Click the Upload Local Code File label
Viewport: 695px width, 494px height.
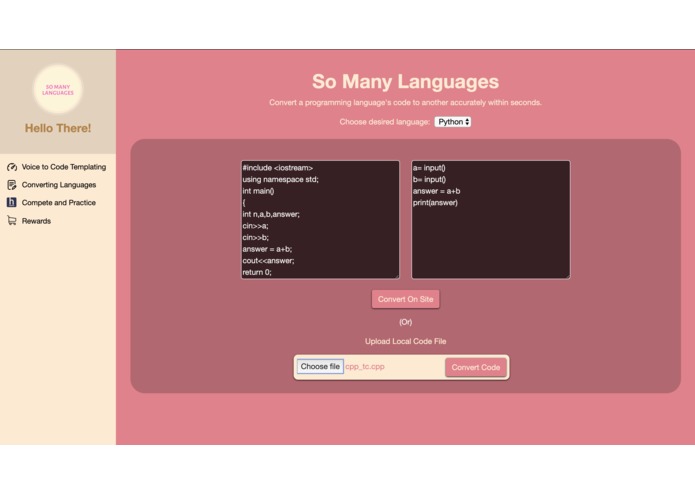coord(406,341)
